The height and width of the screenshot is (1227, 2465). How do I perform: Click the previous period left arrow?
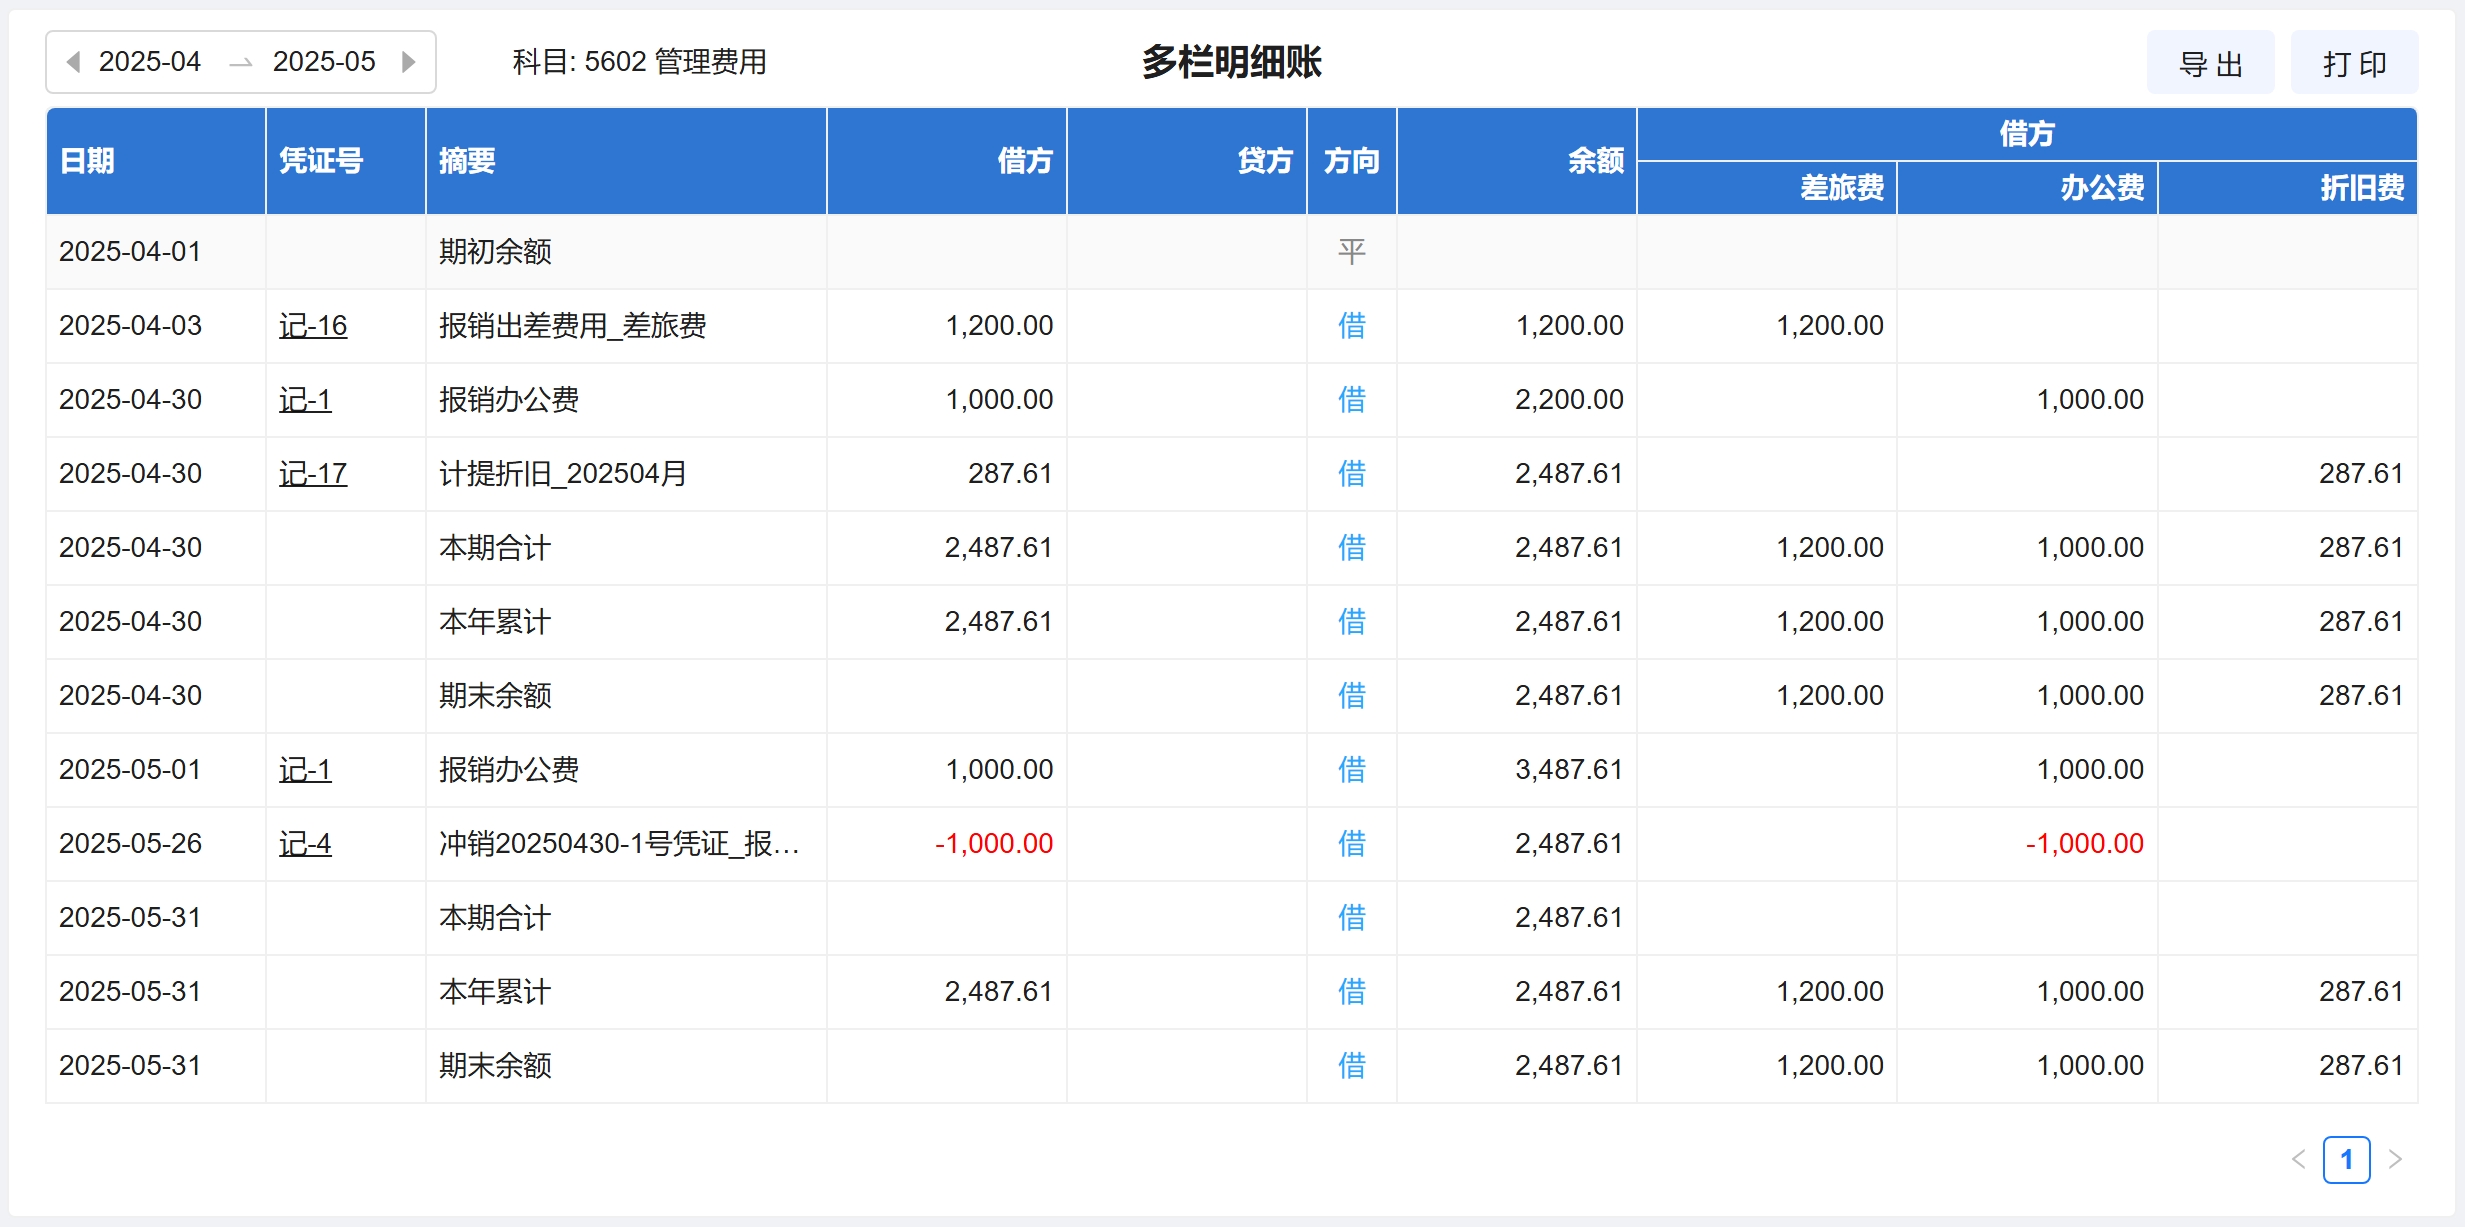[73, 62]
